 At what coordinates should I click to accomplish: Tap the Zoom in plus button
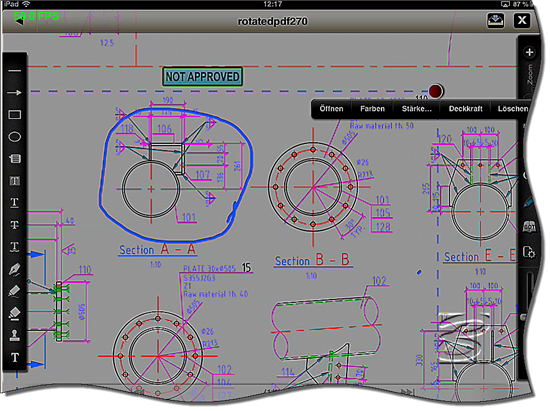pyautogui.click(x=529, y=52)
